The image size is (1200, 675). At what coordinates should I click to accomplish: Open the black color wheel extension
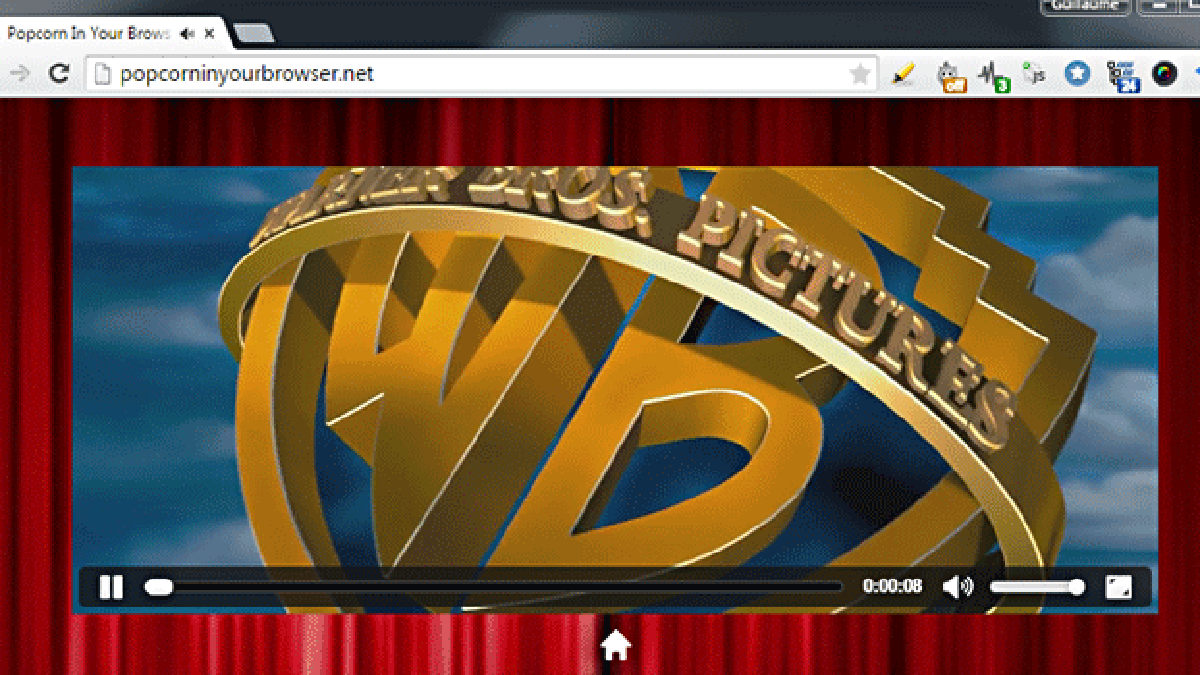1164,73
